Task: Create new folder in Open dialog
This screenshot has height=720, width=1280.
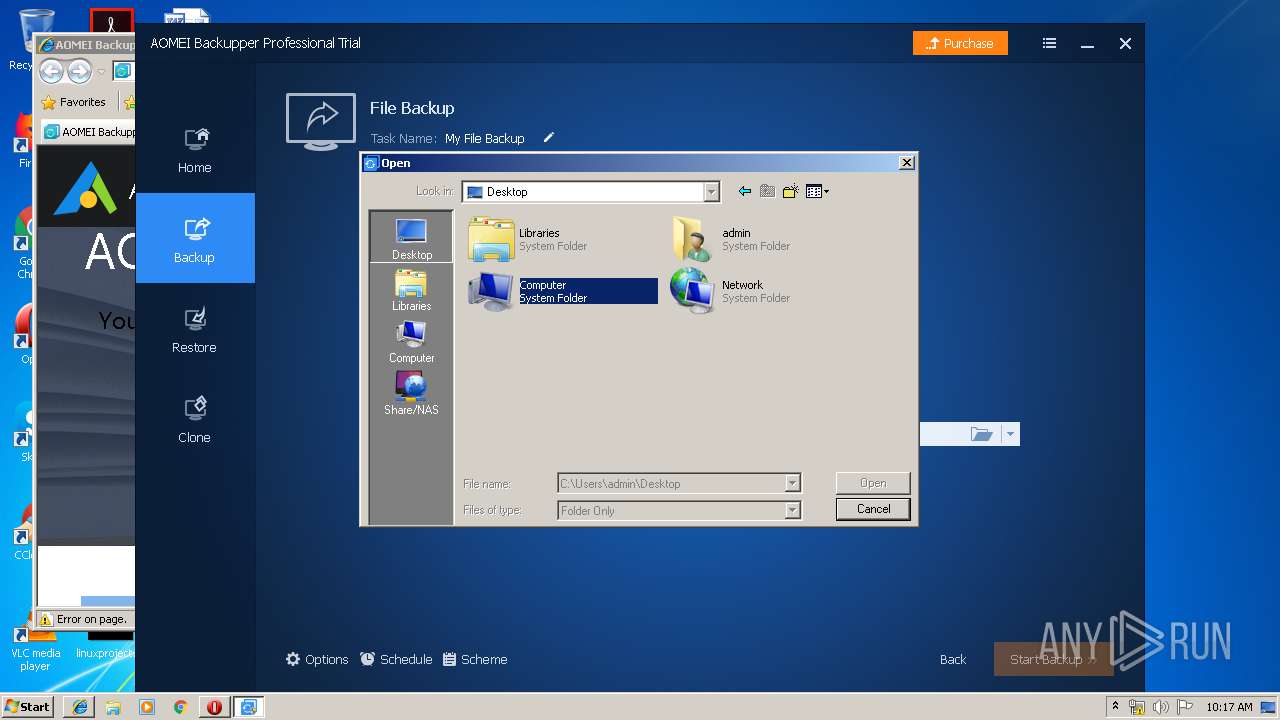Action: tap(790, 191)
